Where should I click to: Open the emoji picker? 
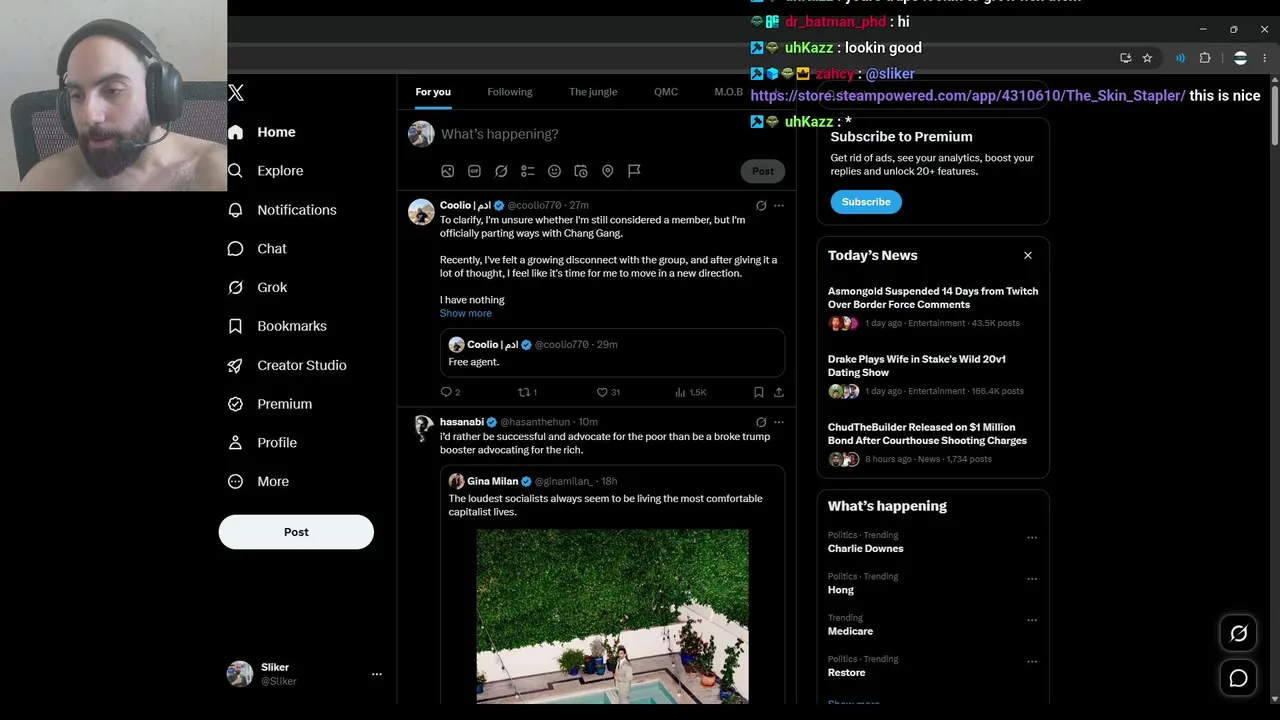[554, 171]
